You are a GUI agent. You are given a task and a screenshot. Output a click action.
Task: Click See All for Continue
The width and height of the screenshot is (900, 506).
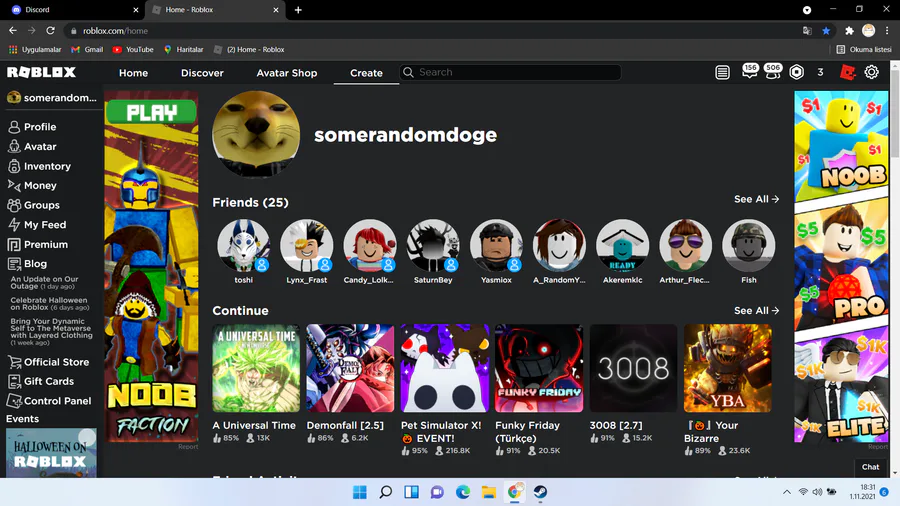click(756, 310)
